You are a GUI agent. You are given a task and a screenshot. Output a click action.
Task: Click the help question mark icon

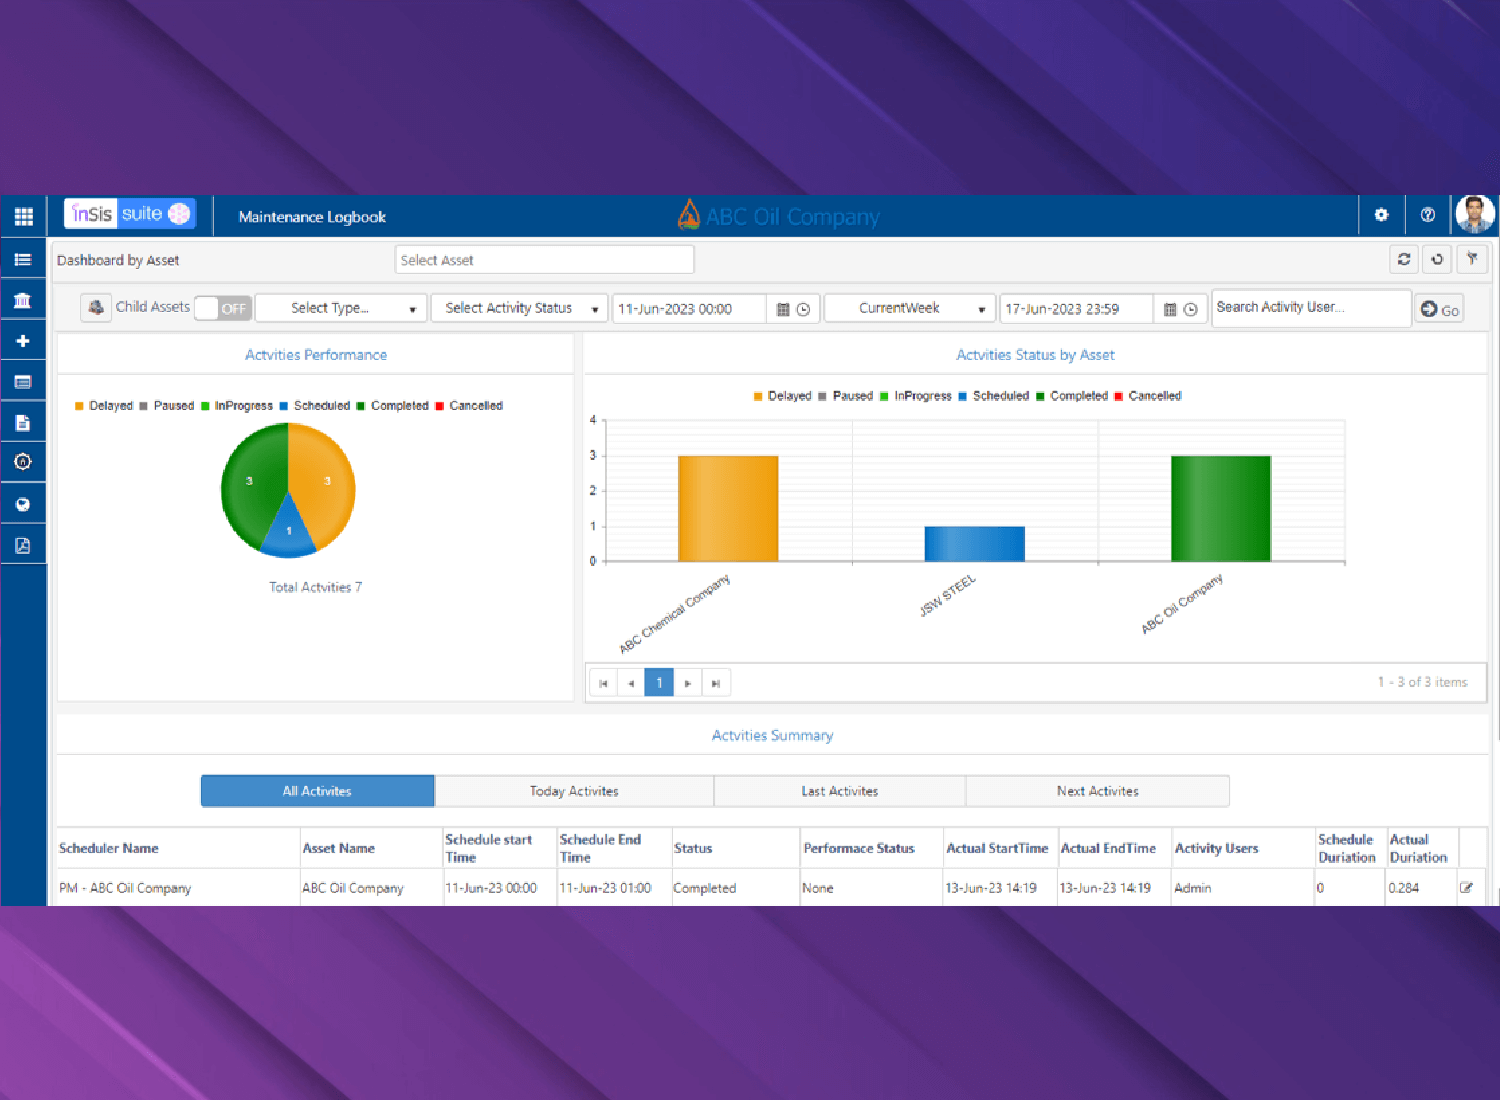[1427, 215]
